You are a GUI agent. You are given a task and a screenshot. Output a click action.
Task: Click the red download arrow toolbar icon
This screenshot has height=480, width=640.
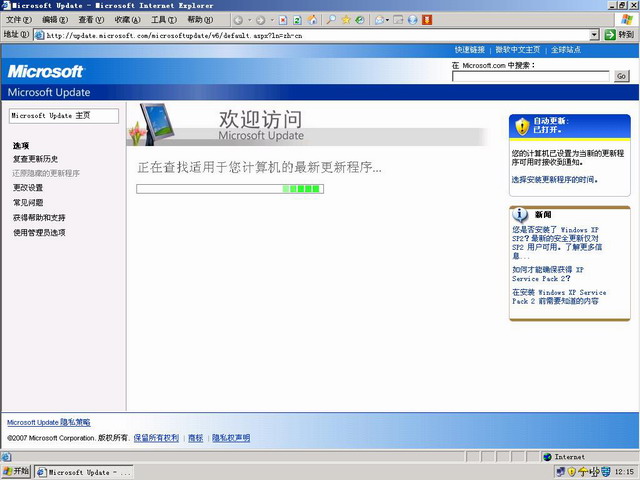[x=427, y=20]
